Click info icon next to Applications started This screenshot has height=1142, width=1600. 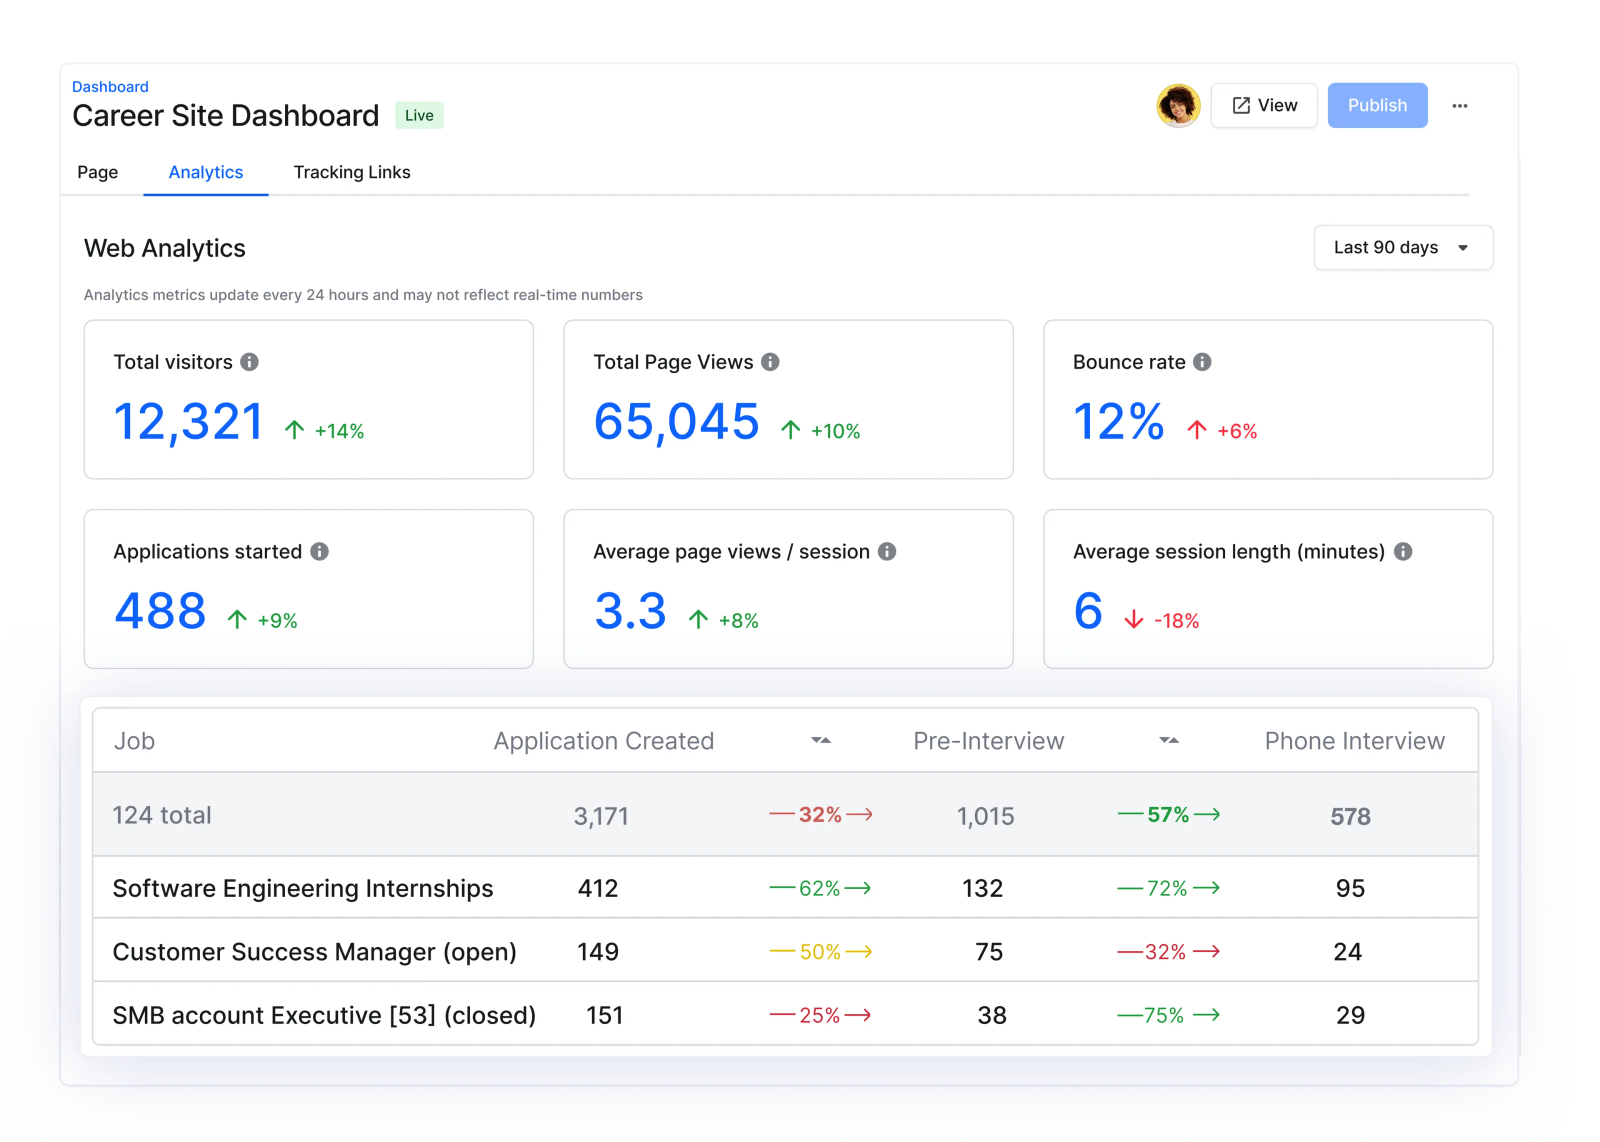pos(319,552)
